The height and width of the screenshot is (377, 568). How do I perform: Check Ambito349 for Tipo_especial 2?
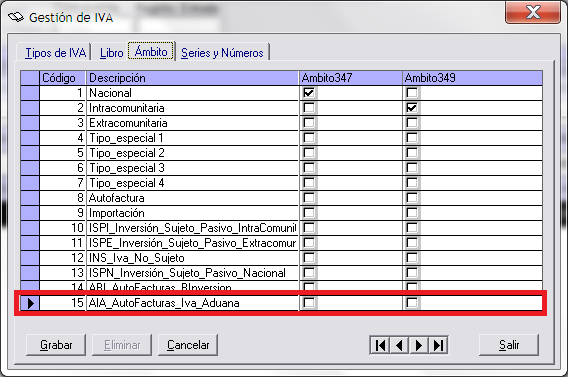tap(412, 153)
